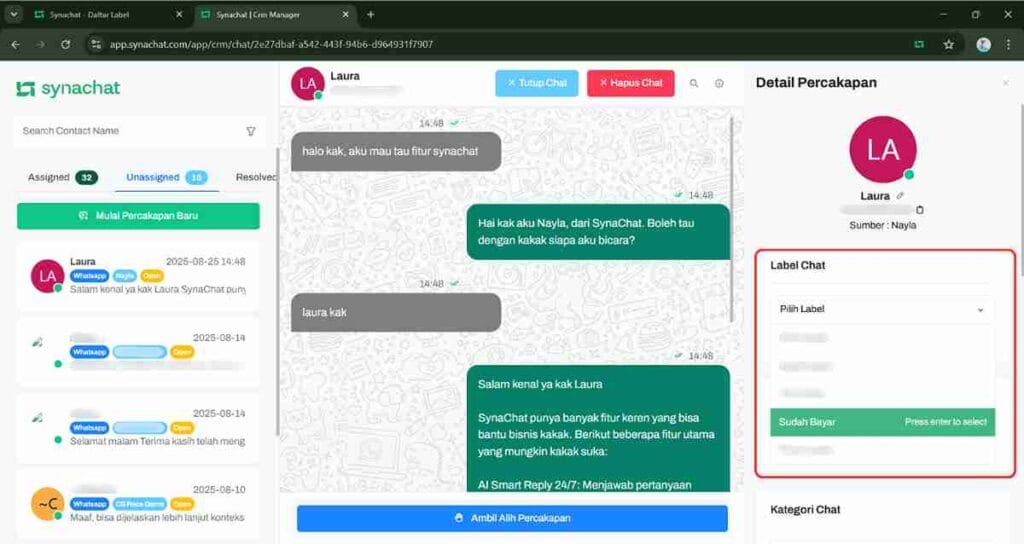Open the contact filter funnel icon
The width and height of the screenshot is (1024, 544).
pyautogui.click(x=251, y=131)
